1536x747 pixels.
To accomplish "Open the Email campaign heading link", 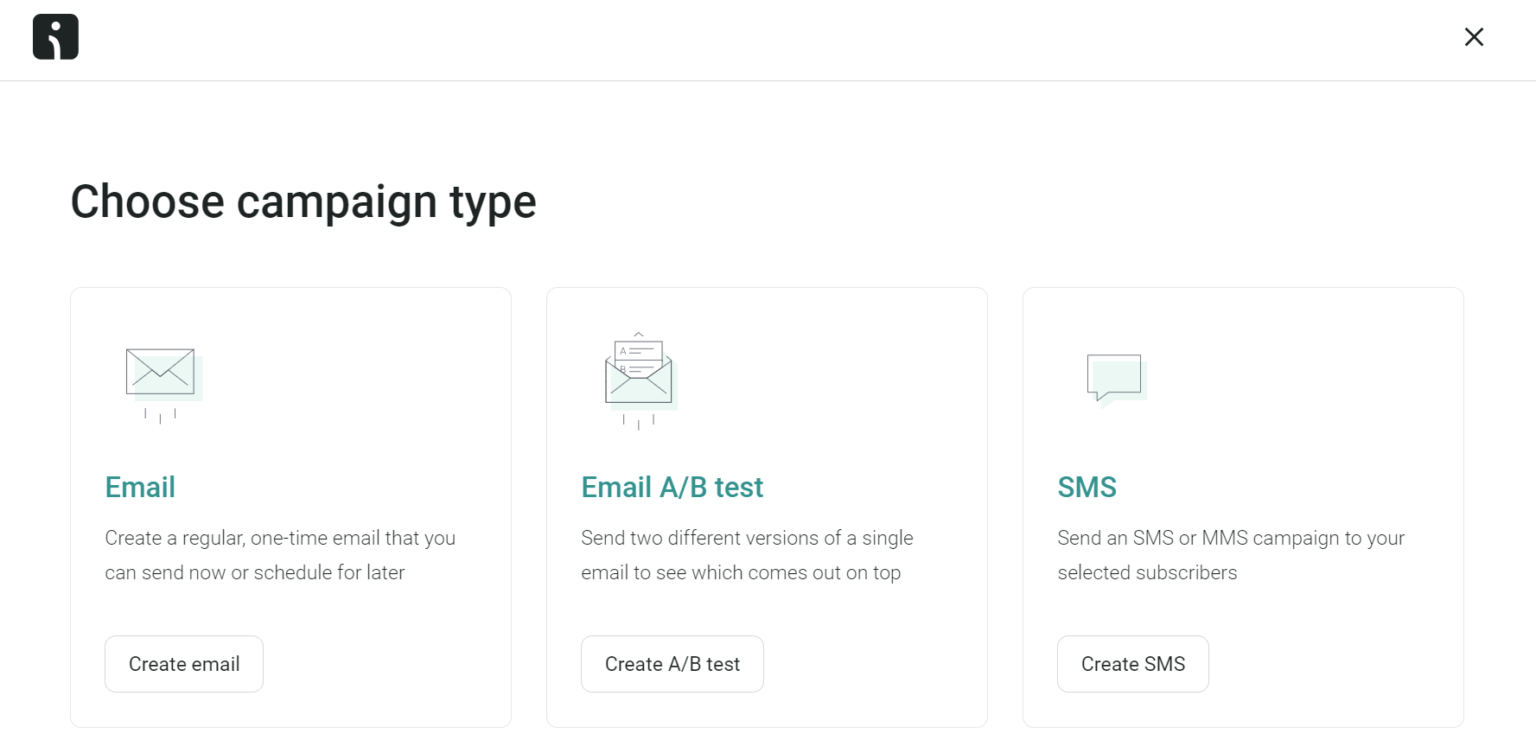I will click(x=140, y=487).
